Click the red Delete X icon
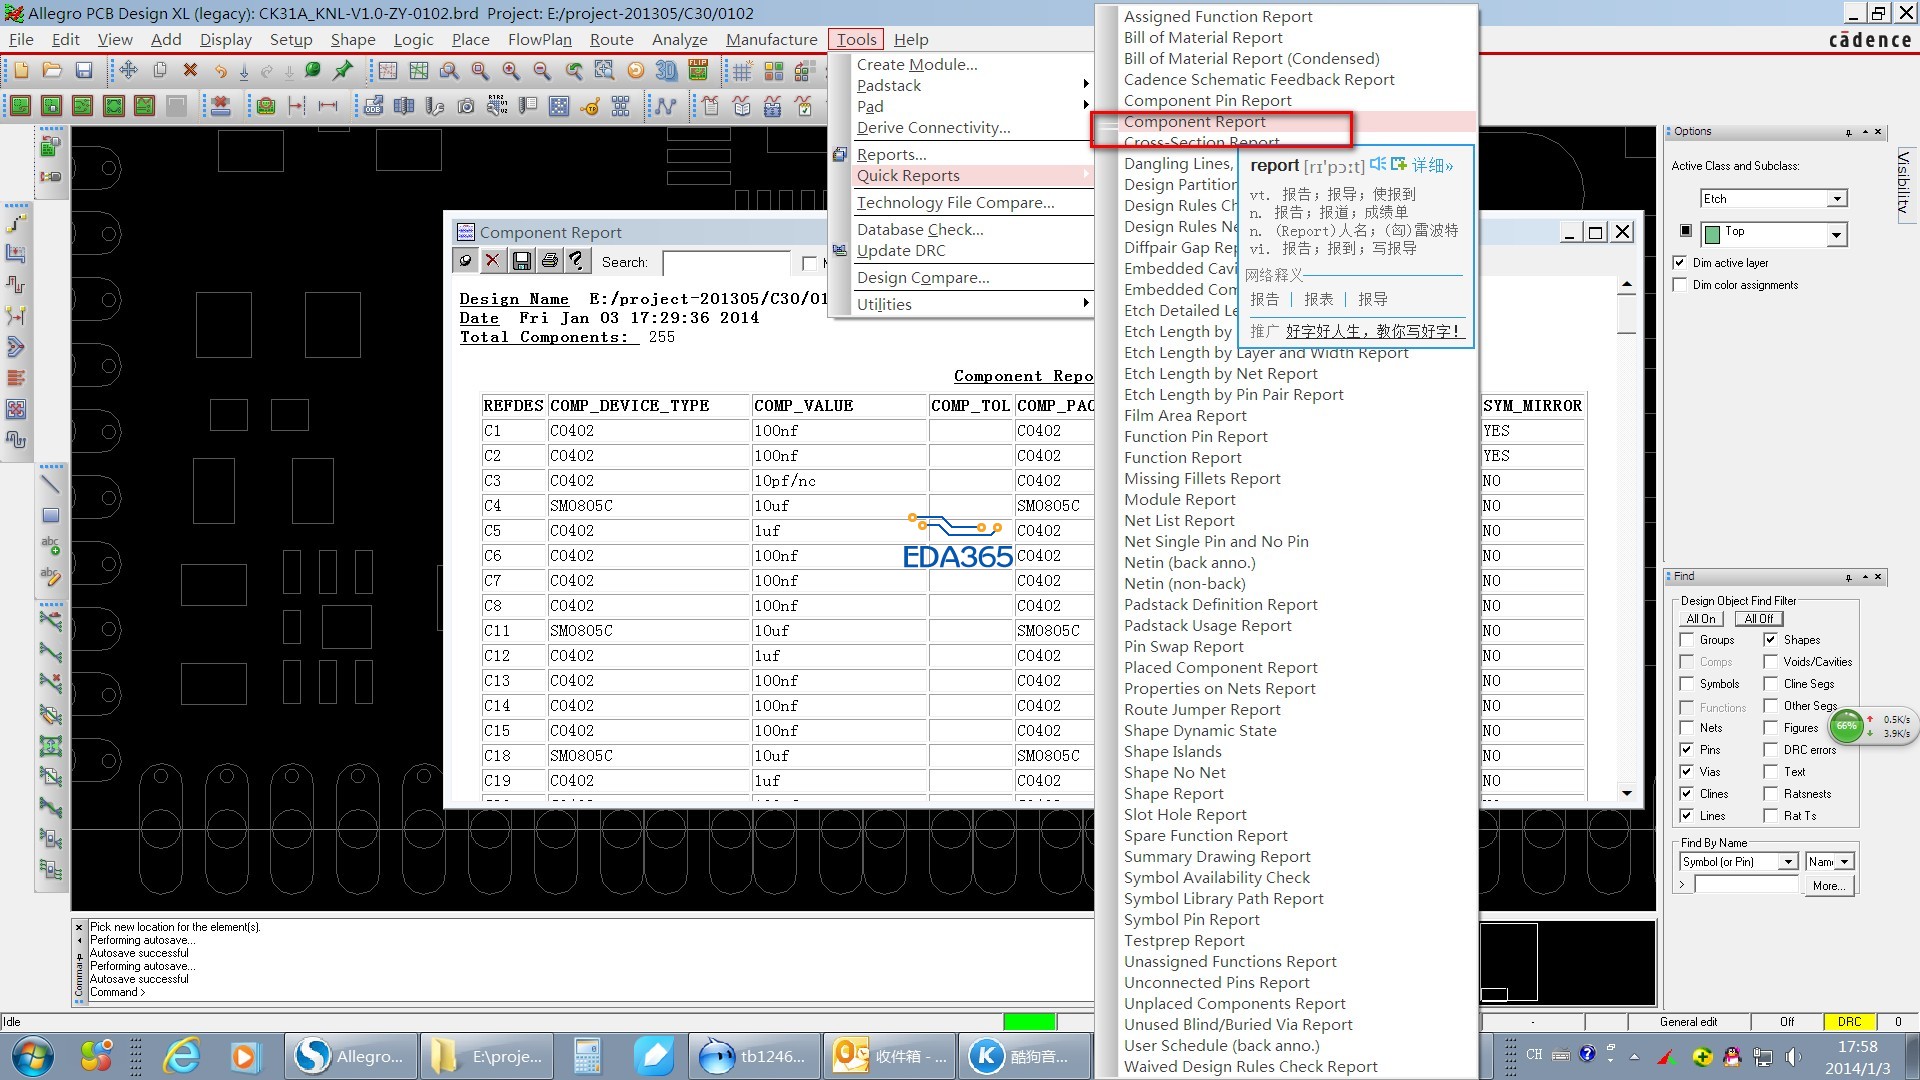This screenshot has width=1920, height=1080. tap(190, 71)
